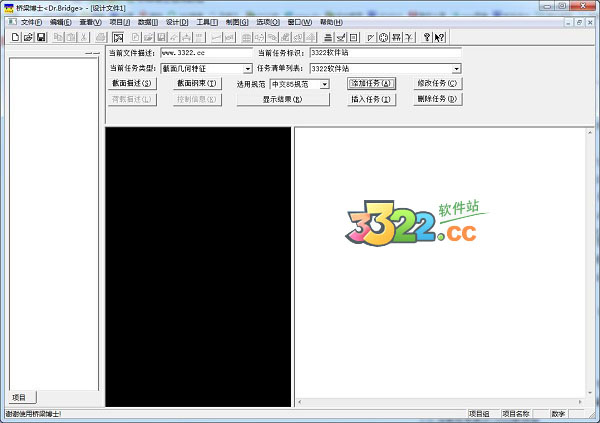Click the Open file folder icon
The height and width of the screenshot is (423, 600).
point(28,37)
